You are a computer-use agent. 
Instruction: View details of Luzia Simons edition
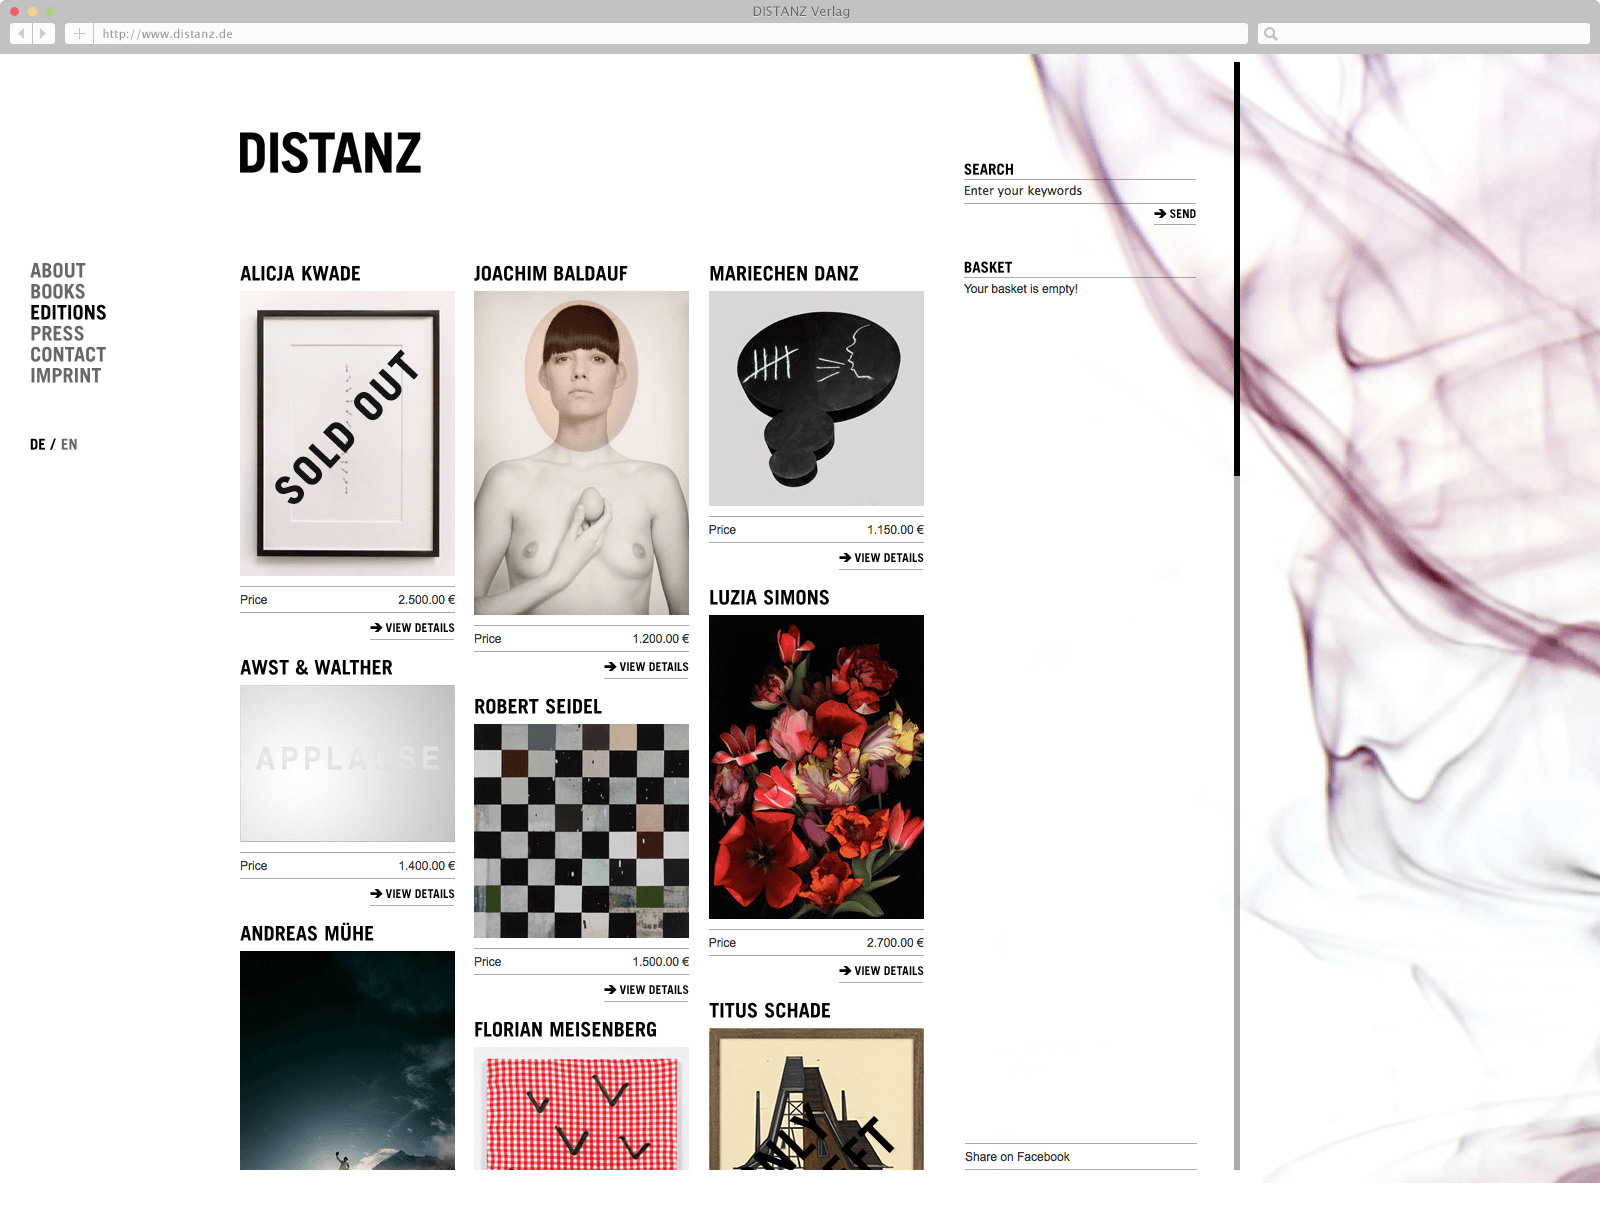881,971
